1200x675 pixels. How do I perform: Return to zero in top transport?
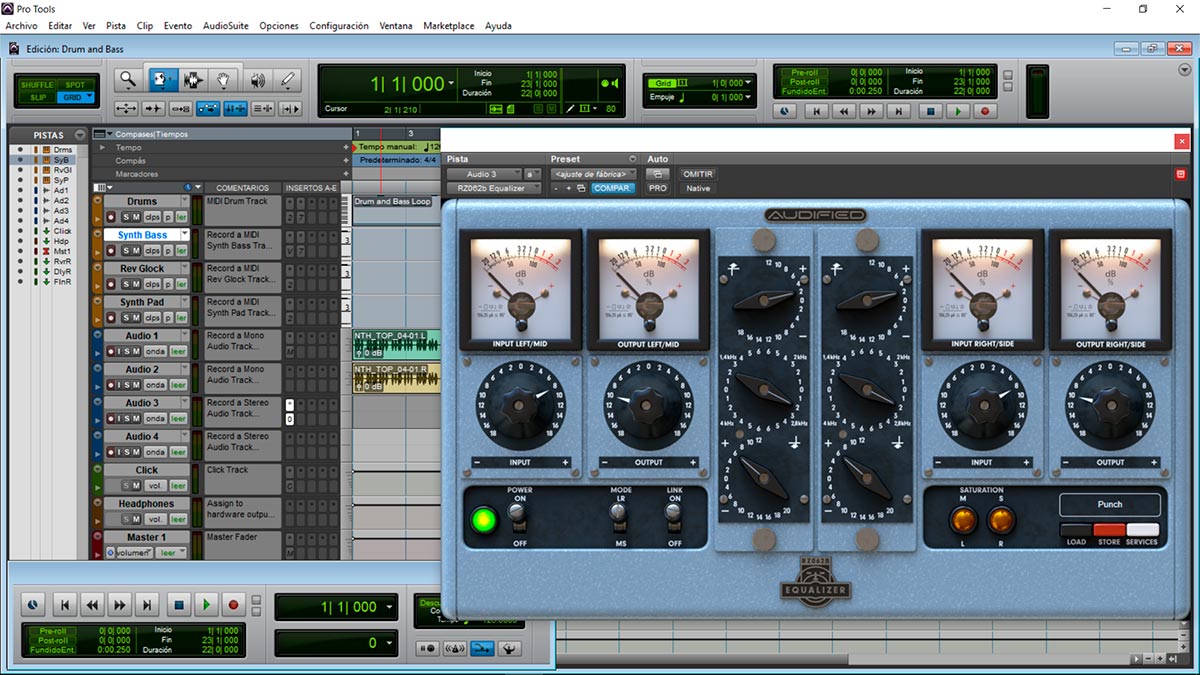pos(816,112)
